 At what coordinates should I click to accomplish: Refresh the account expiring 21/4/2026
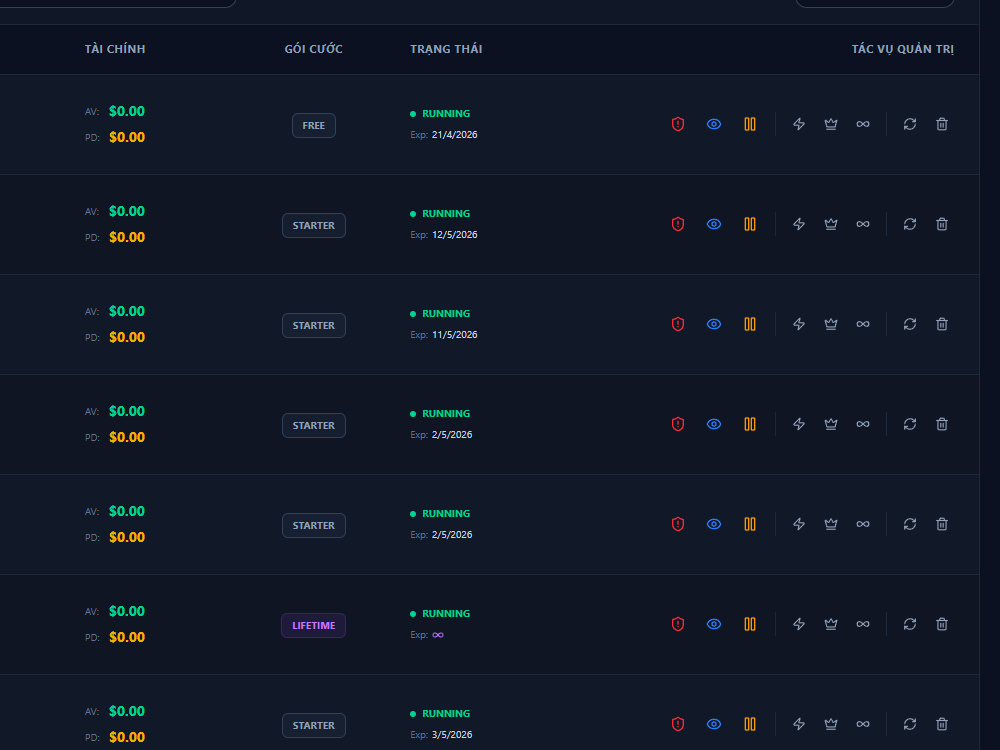(910, 124)
